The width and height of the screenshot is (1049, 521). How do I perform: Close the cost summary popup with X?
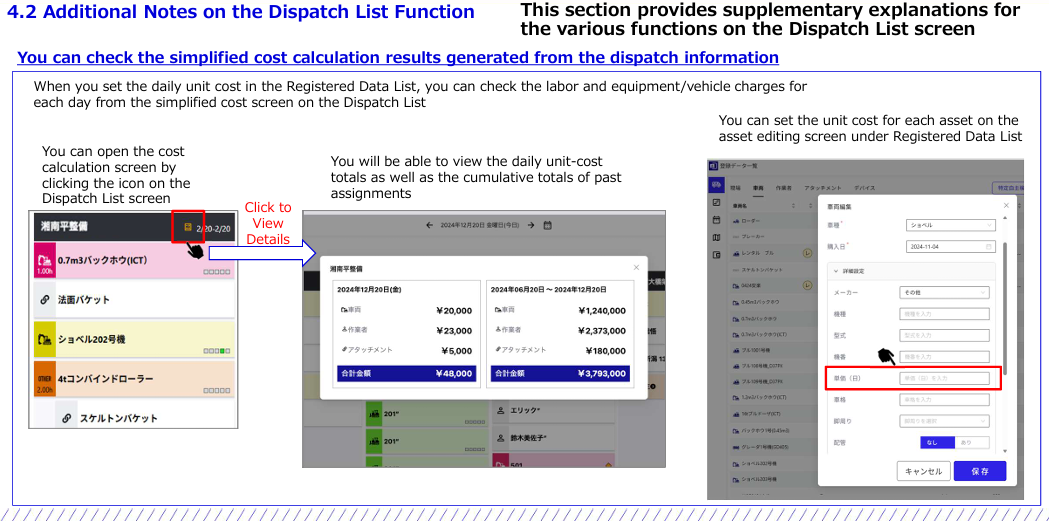coord(636,268)
